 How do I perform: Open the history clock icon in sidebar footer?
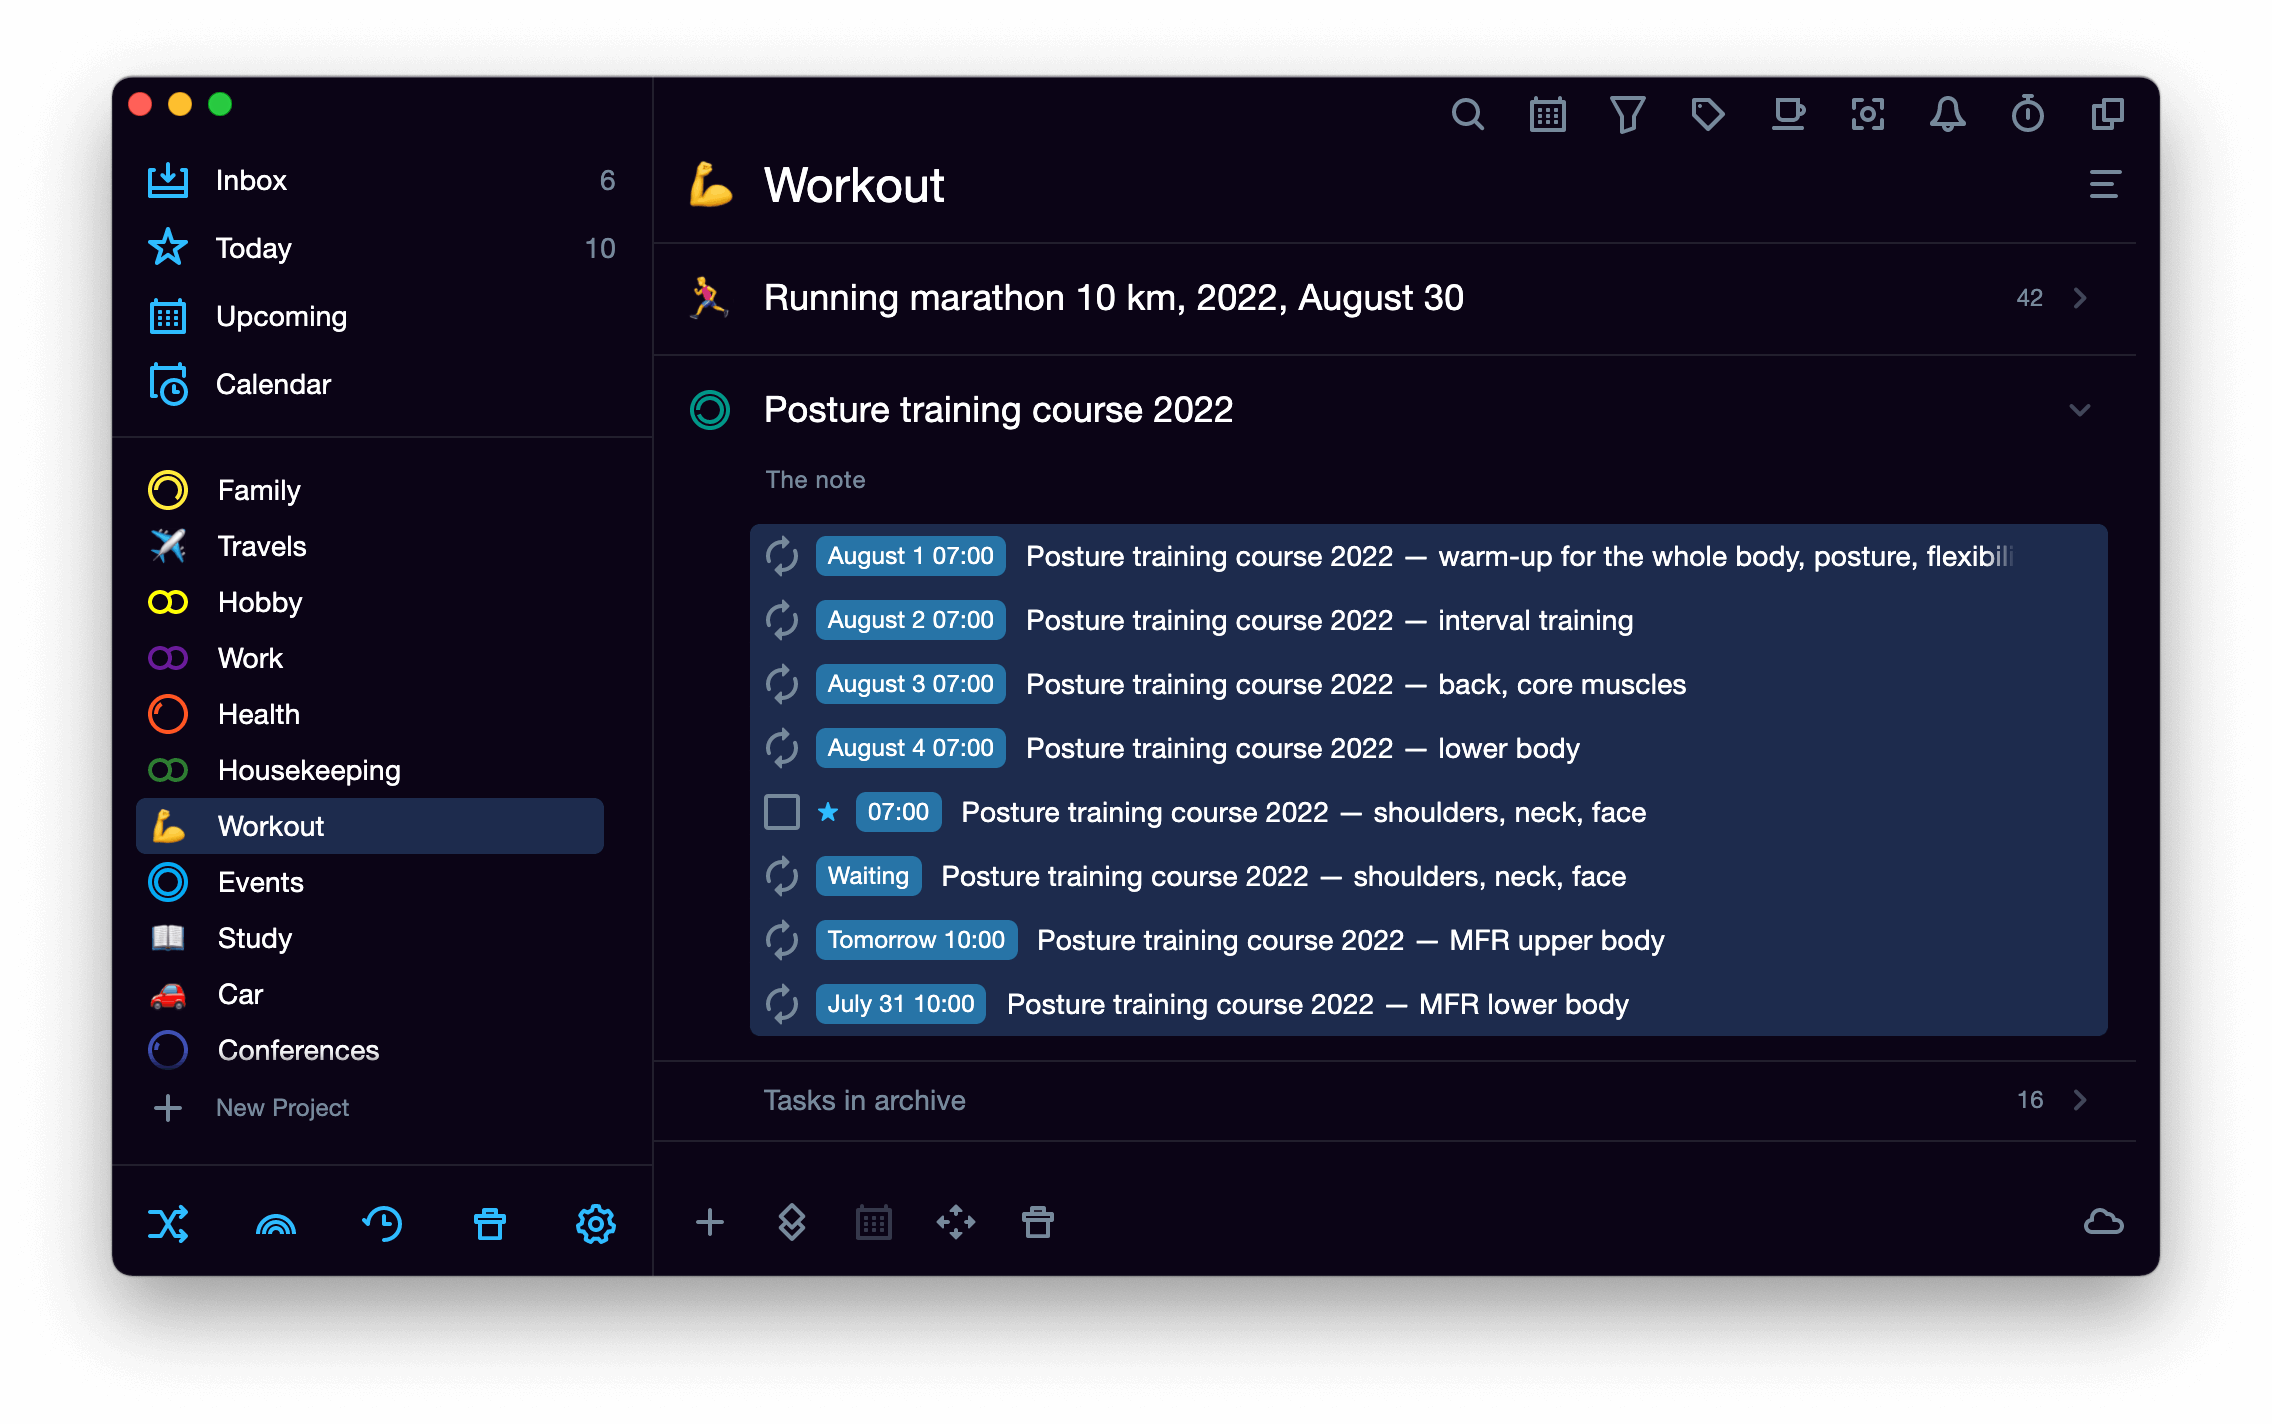pyautogui.click(x=382, y=1223)
